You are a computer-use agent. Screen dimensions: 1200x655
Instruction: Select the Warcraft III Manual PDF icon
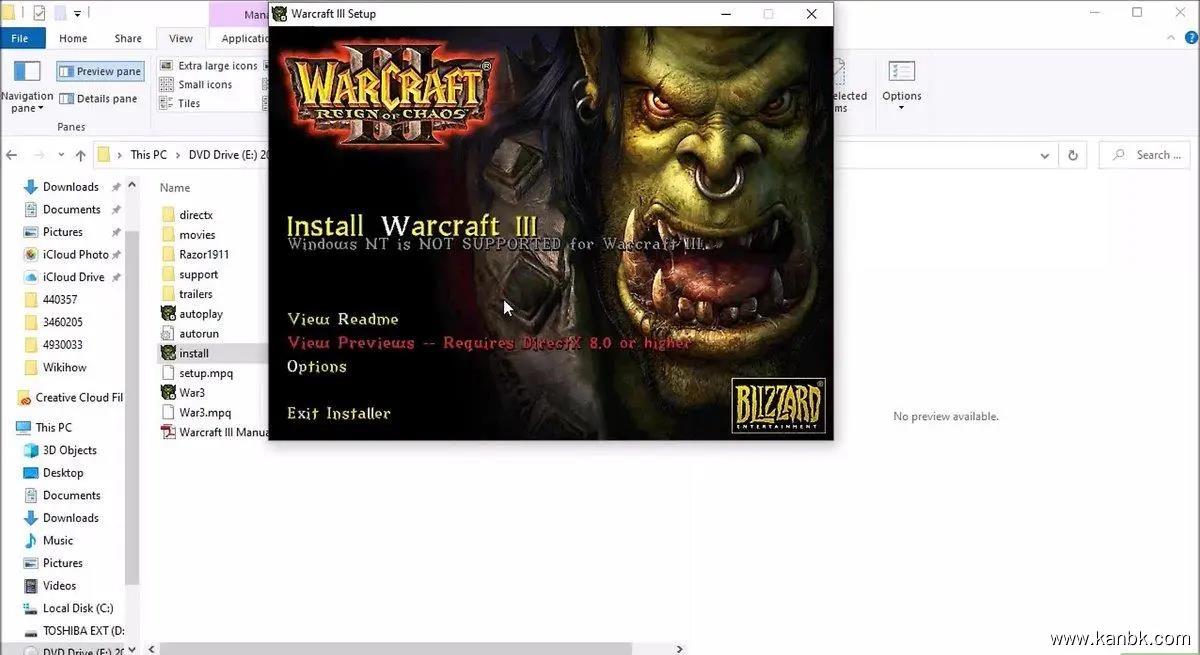[x=168, y=433]
